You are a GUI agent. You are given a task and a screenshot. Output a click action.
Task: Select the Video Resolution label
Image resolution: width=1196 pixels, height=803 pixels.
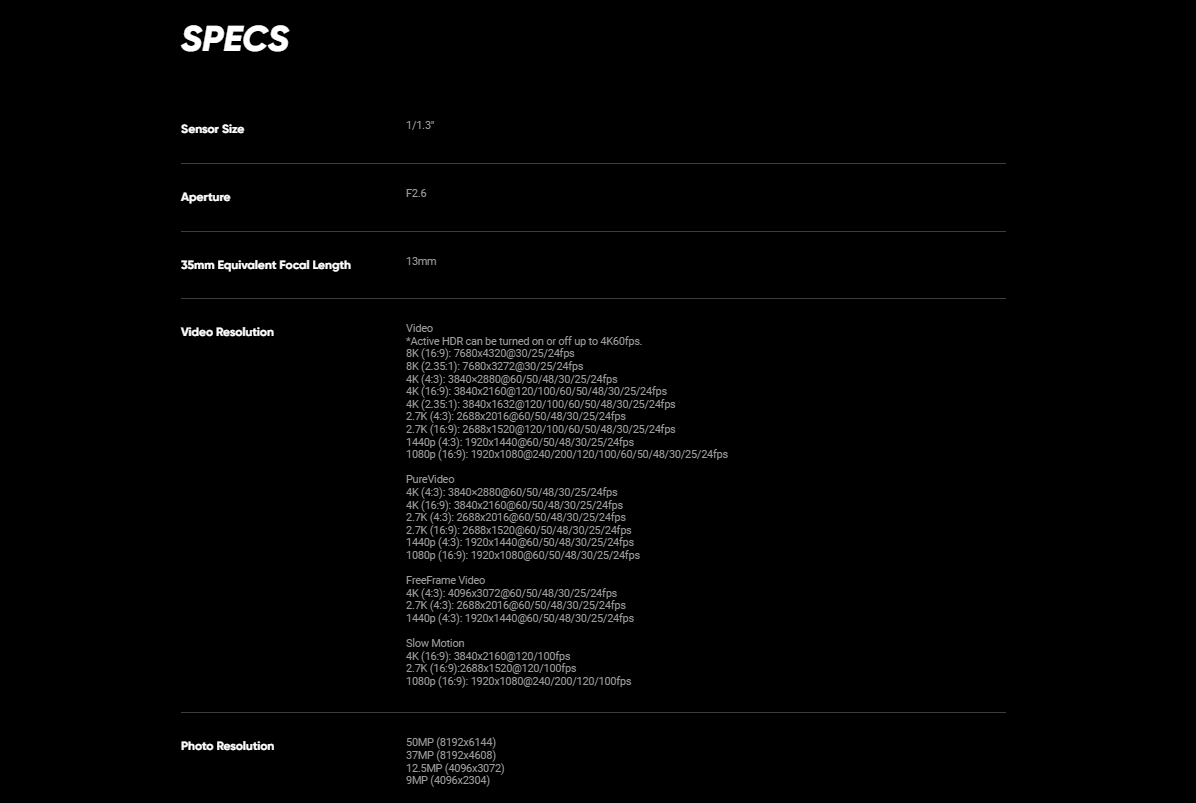[x=227, y=332]
